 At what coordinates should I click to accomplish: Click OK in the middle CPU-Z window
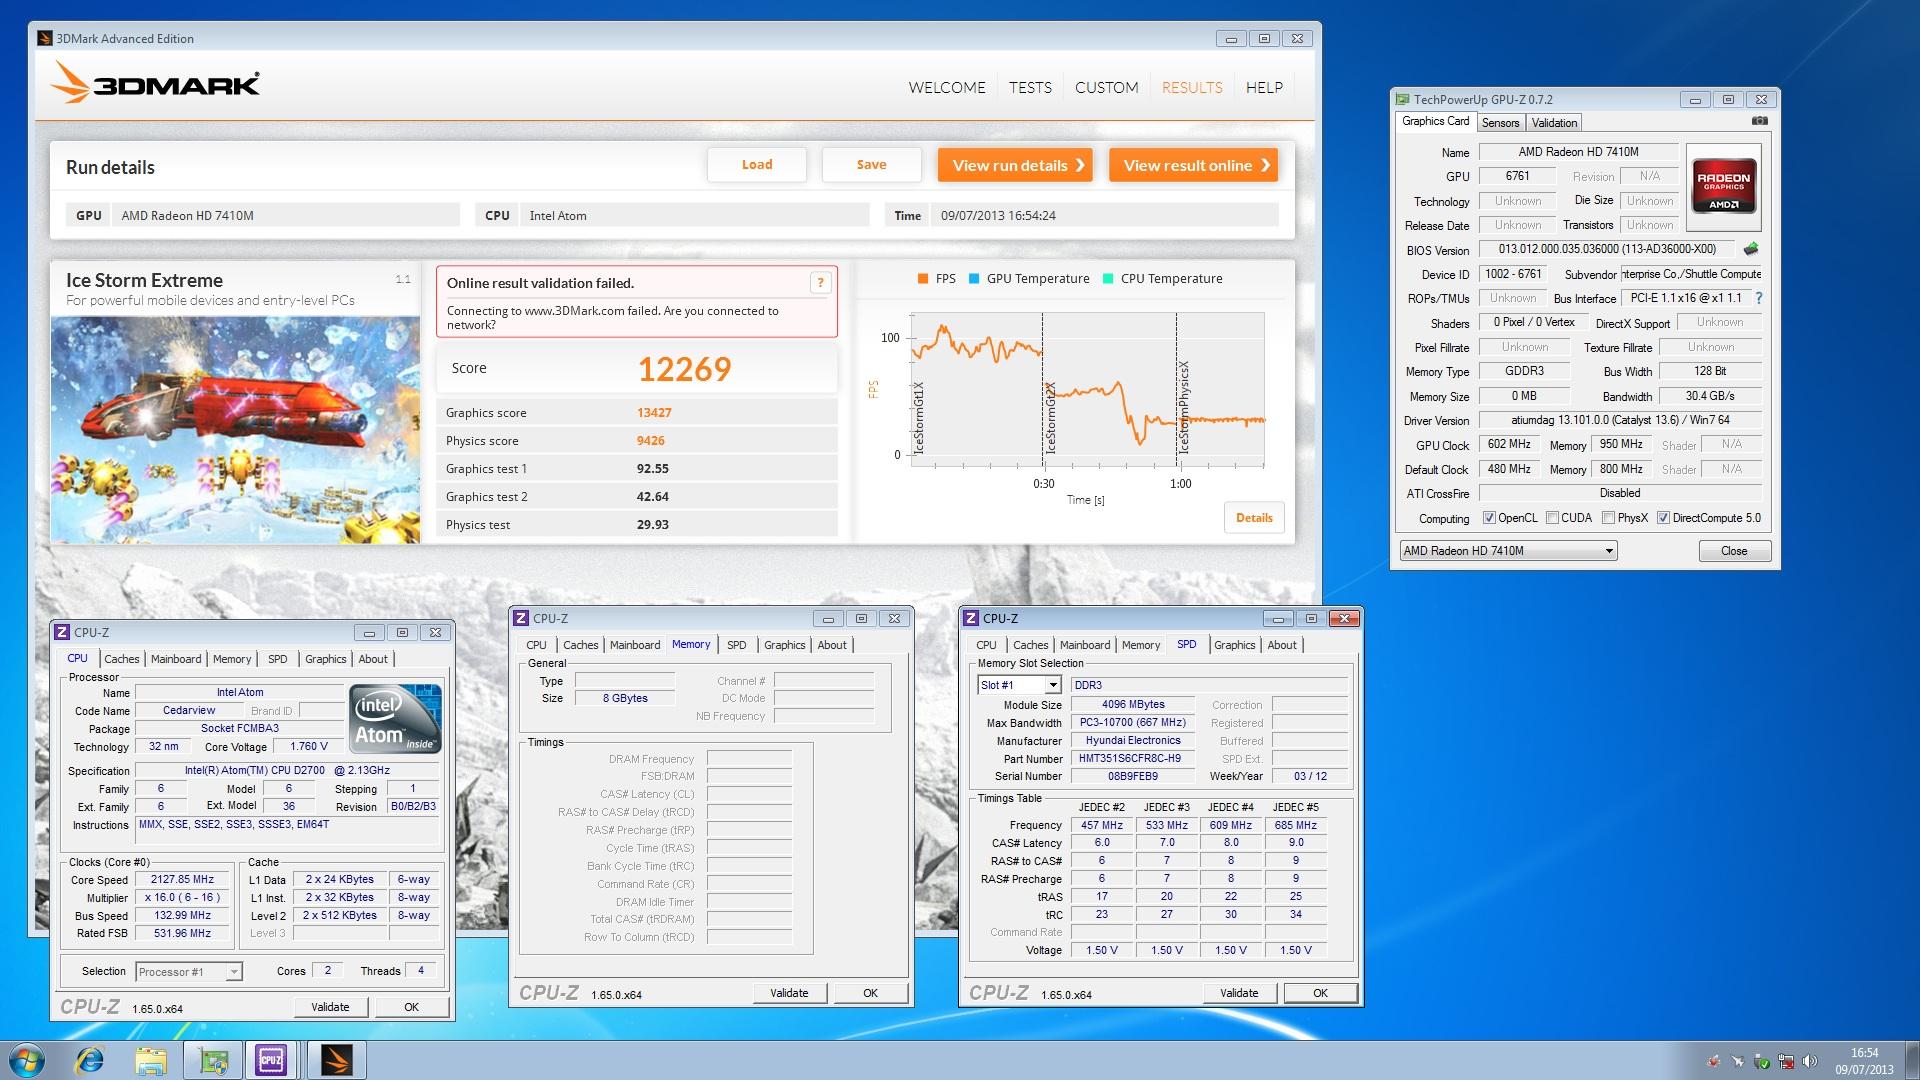[870, 993]
